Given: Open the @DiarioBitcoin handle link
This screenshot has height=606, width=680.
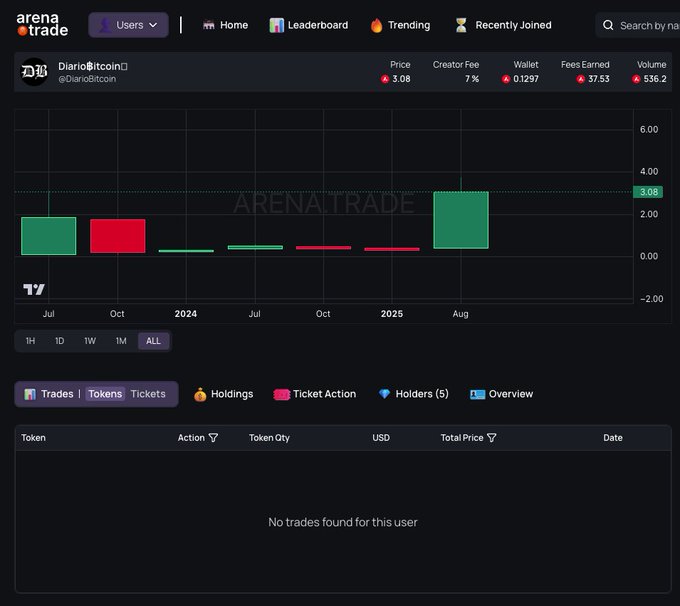Looking at the screenshot, I should 87,79.
